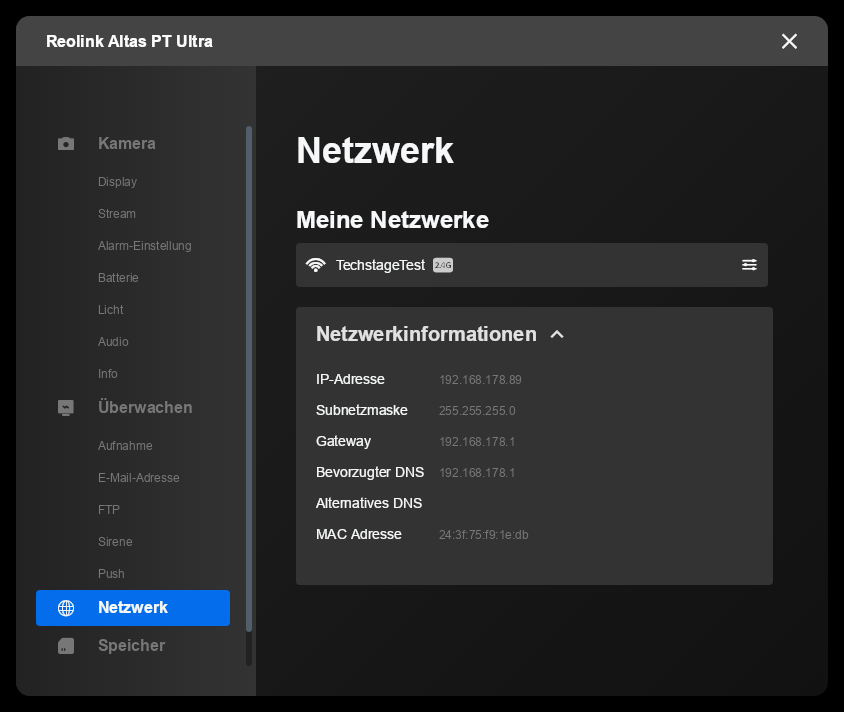Open the network settings sliders icon
This screenshot has height=712, width=844.
749,265
